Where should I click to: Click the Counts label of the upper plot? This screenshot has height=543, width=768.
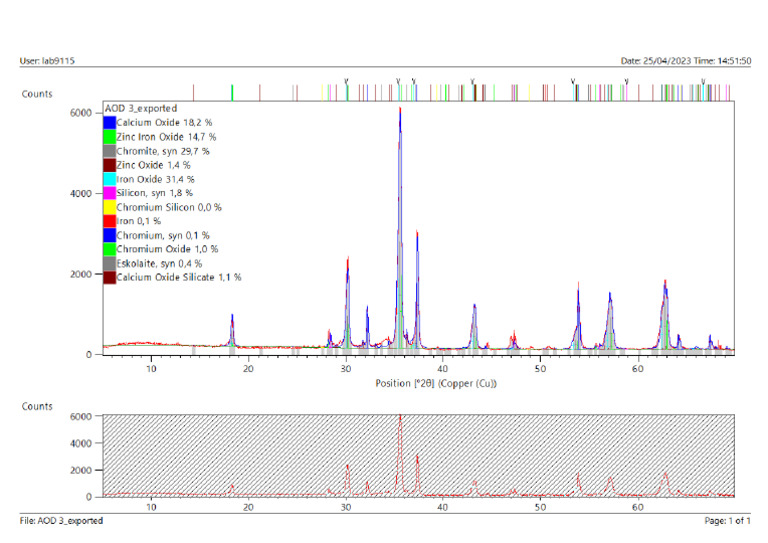coord(38,94)
